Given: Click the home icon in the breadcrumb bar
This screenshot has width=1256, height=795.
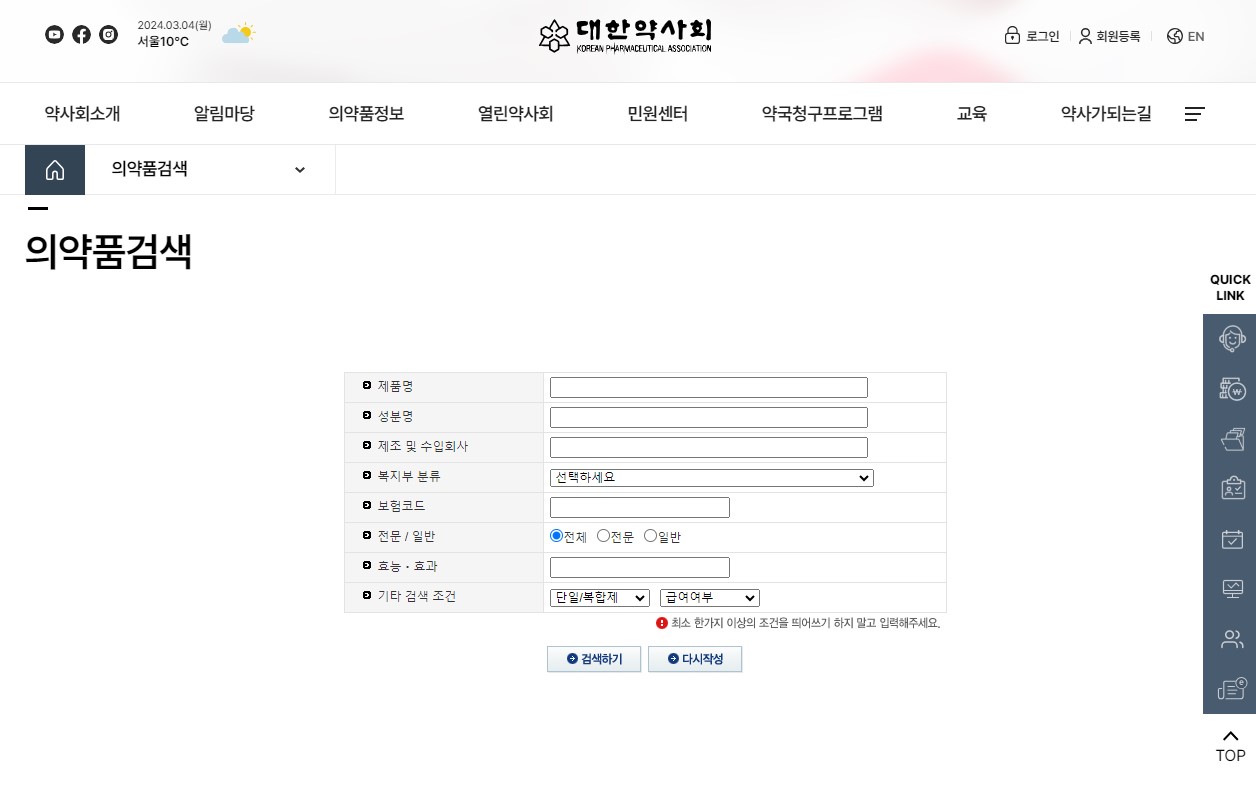Looking at the screenshot, I should [x=55, y=169].
